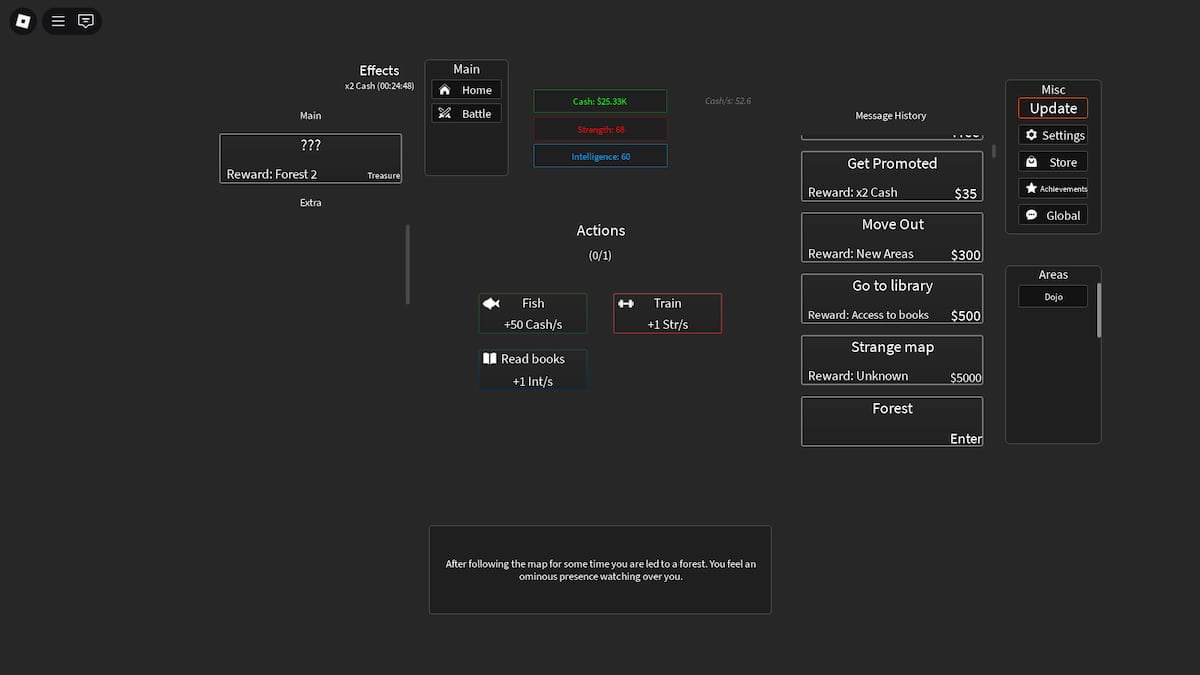
Task: Open Global chat via the speech bubble icon
Action: pos(1030,214)
